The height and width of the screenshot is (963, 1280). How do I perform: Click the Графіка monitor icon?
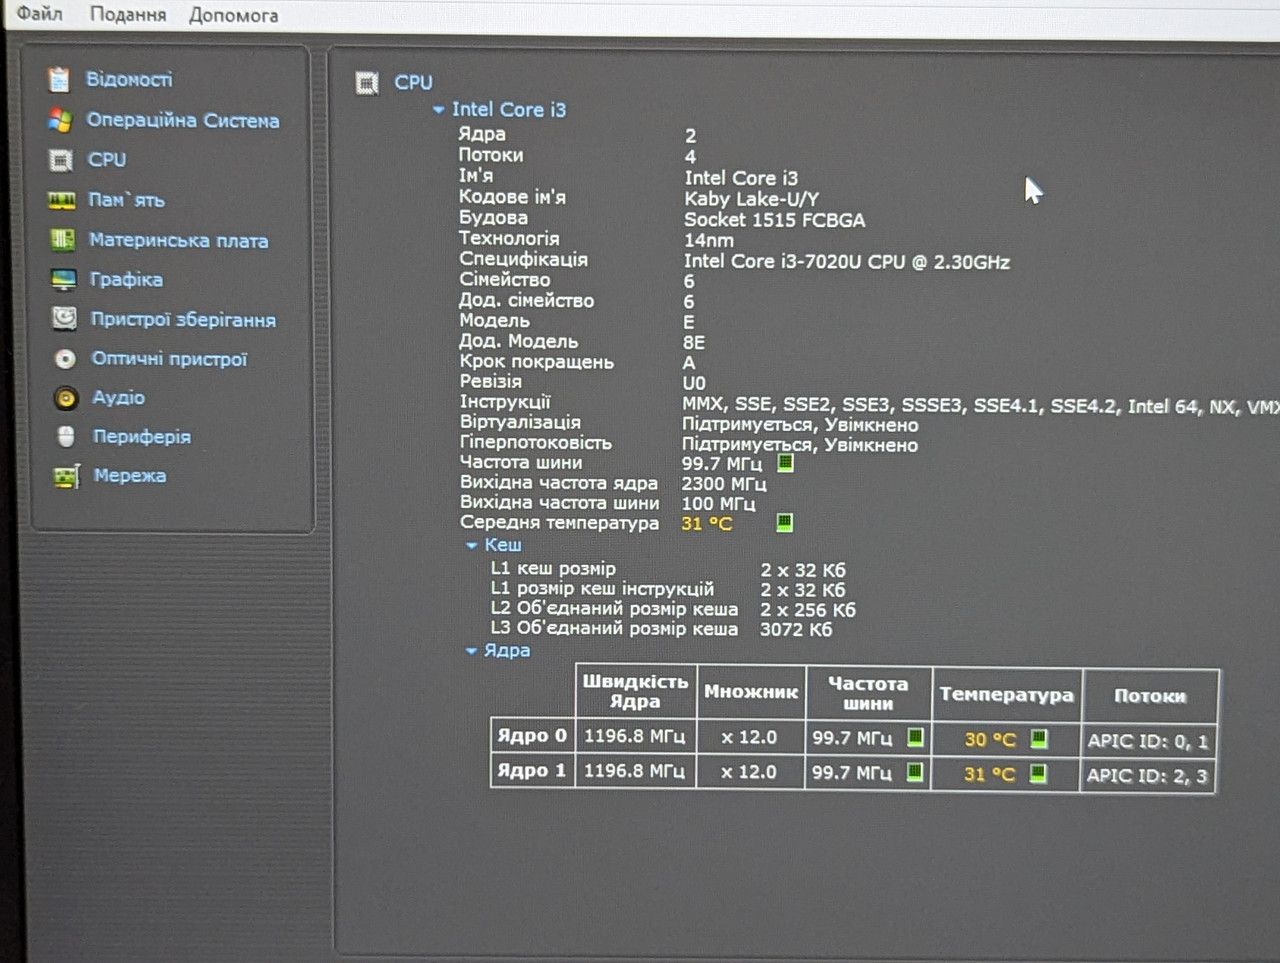(x=63, y=279)
